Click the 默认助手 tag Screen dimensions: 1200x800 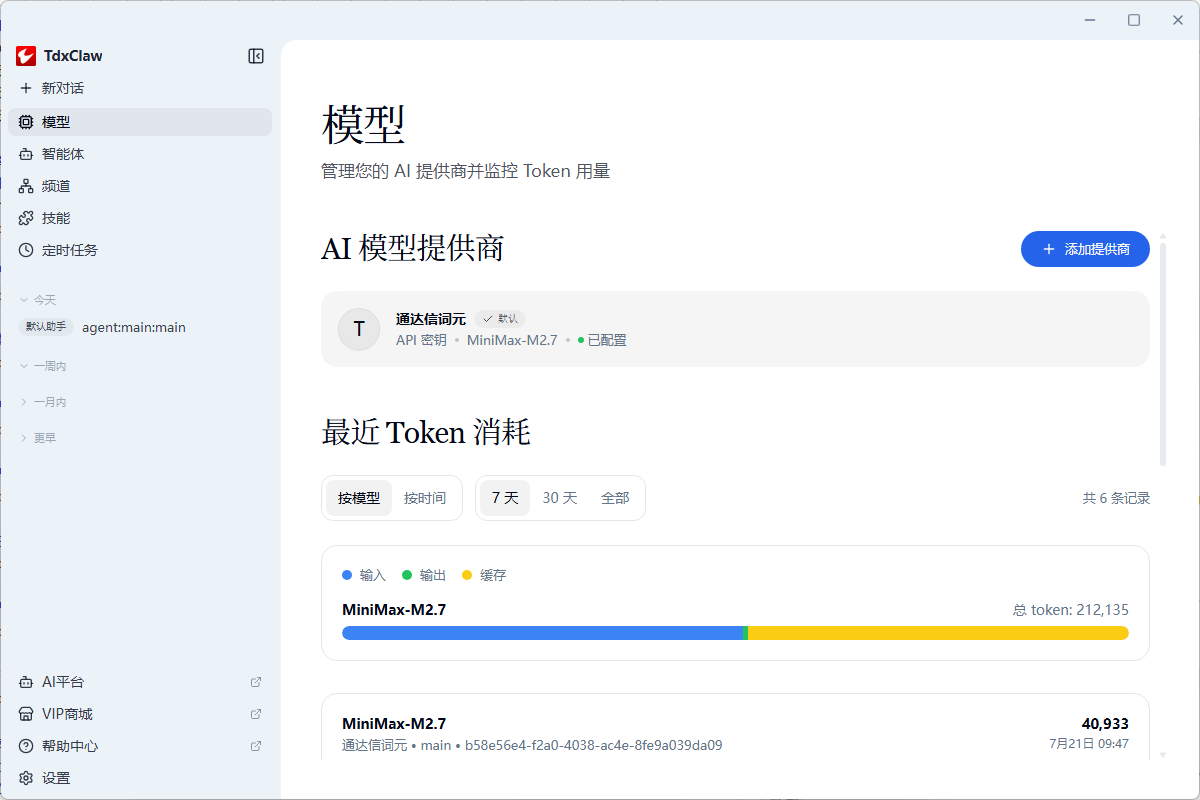coord(46,327)
